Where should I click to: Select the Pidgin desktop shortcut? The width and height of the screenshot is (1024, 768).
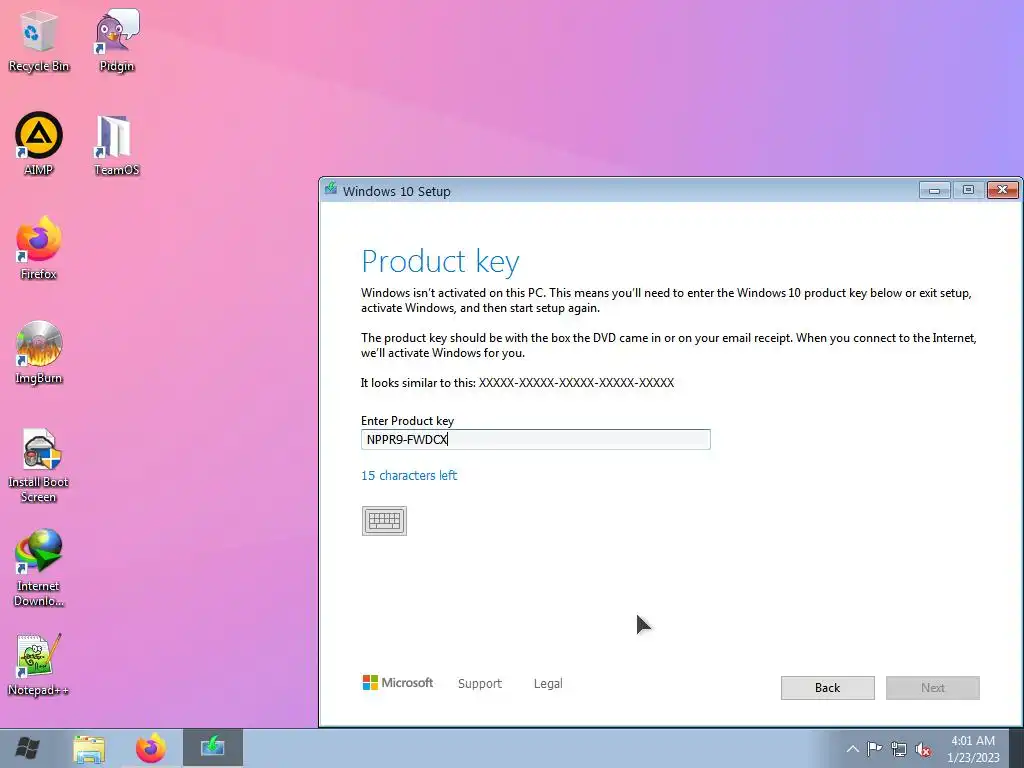[117, 40]
